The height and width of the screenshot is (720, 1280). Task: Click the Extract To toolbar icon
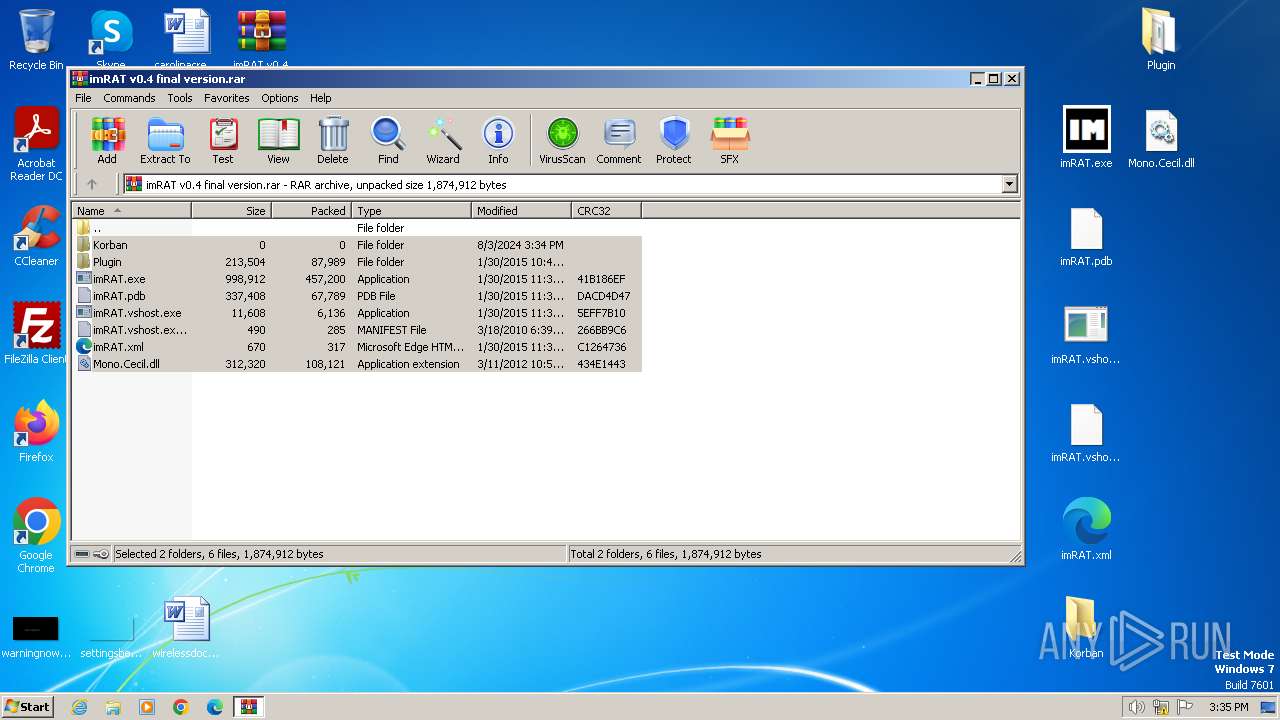pyautogui.click(x=165, y=140)
